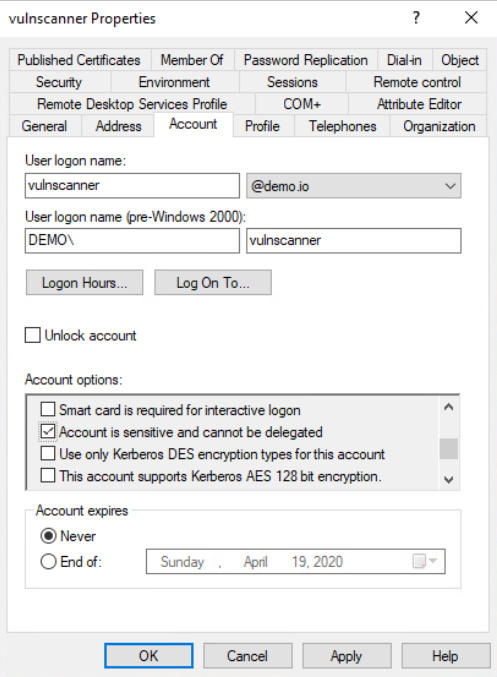
Task: Switch to the Profile tab
Action: tap(263, 126)
